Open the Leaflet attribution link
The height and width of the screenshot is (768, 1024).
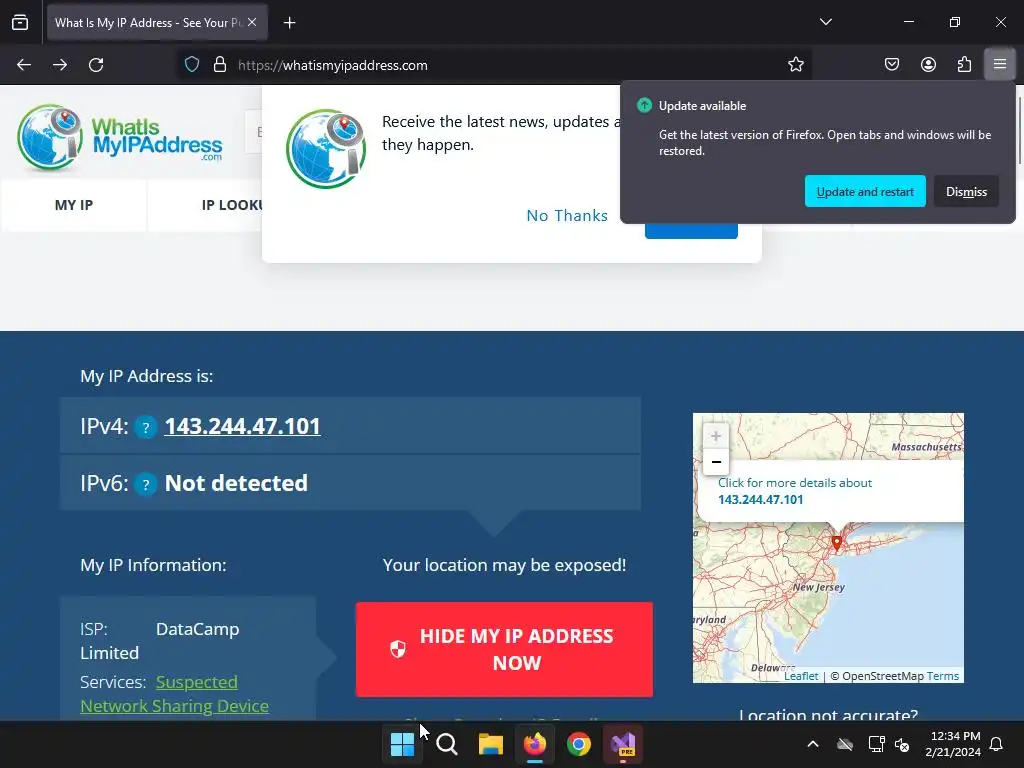[x=801, y=676]
